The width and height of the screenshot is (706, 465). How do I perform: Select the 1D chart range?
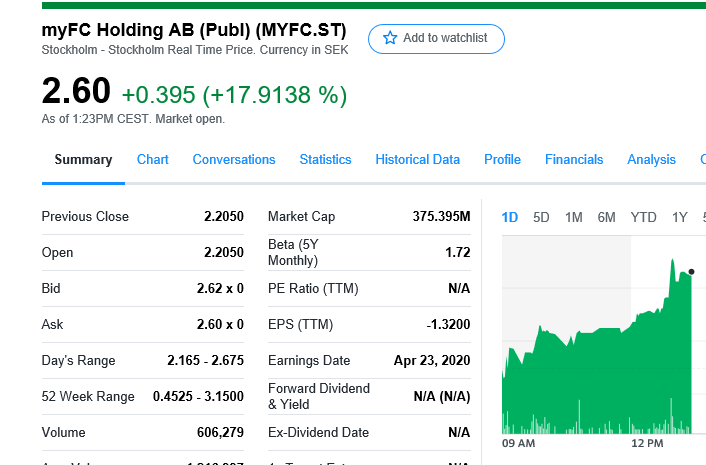[509, 217]
